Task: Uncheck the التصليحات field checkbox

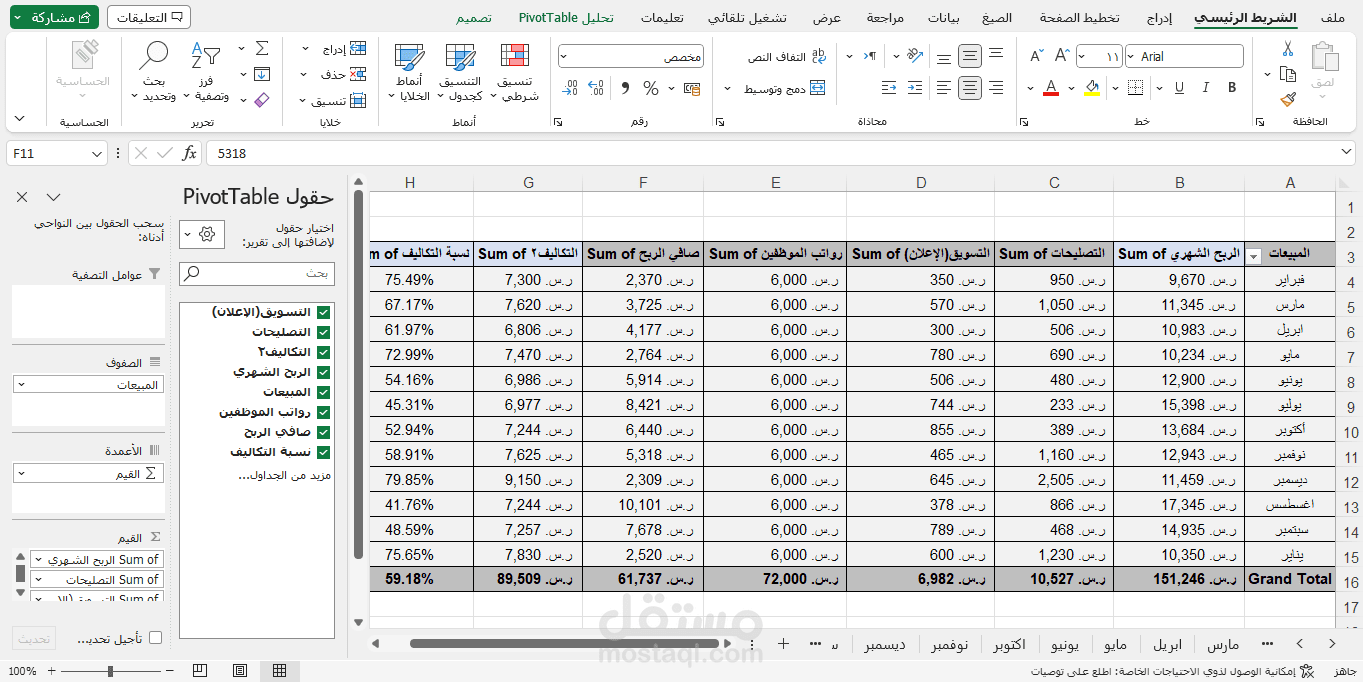Action: pos(323,332)
